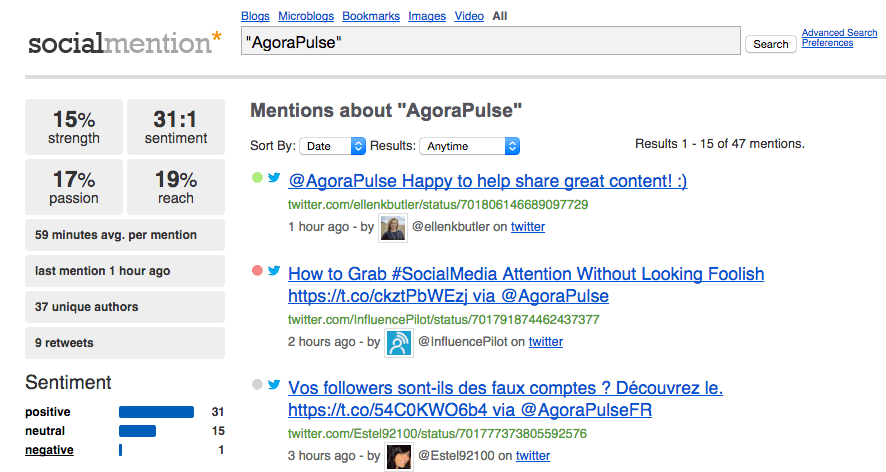Image resolution: width=886 pixels, height=472 pixels.
Task: Click the Twitter bird icon beside the Vos followers mention
Action: (x=274, y=384)
